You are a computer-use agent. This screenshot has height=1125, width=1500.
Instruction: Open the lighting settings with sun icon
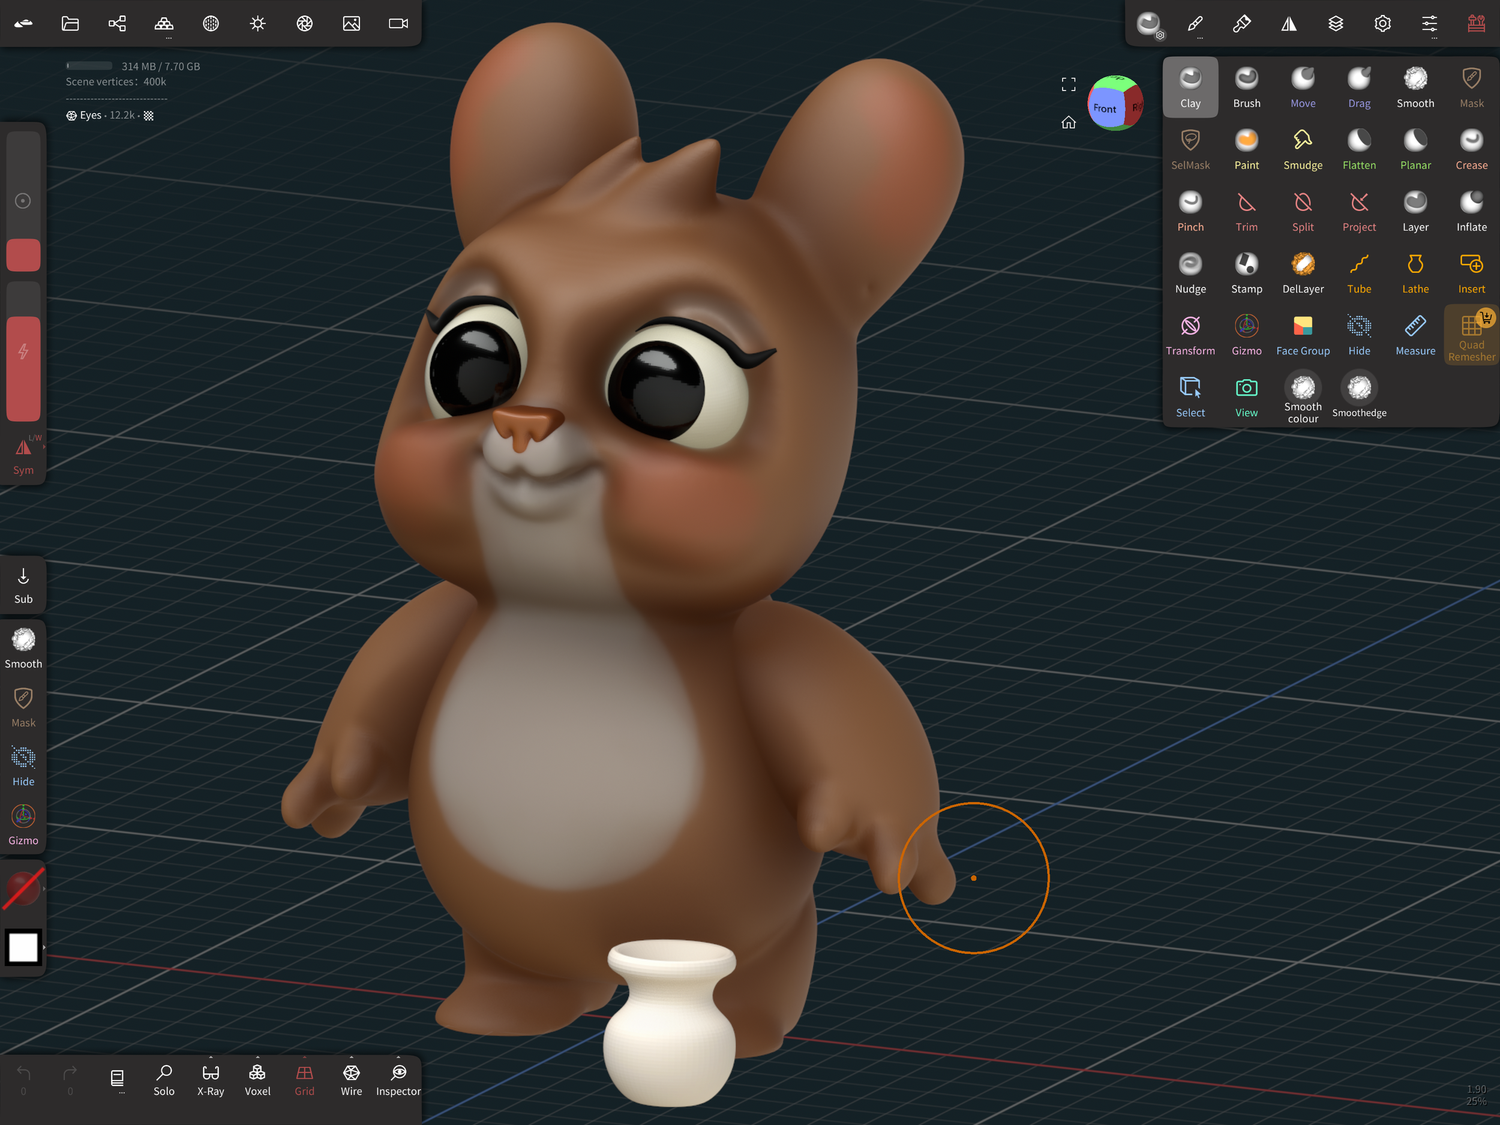point(257,23)
